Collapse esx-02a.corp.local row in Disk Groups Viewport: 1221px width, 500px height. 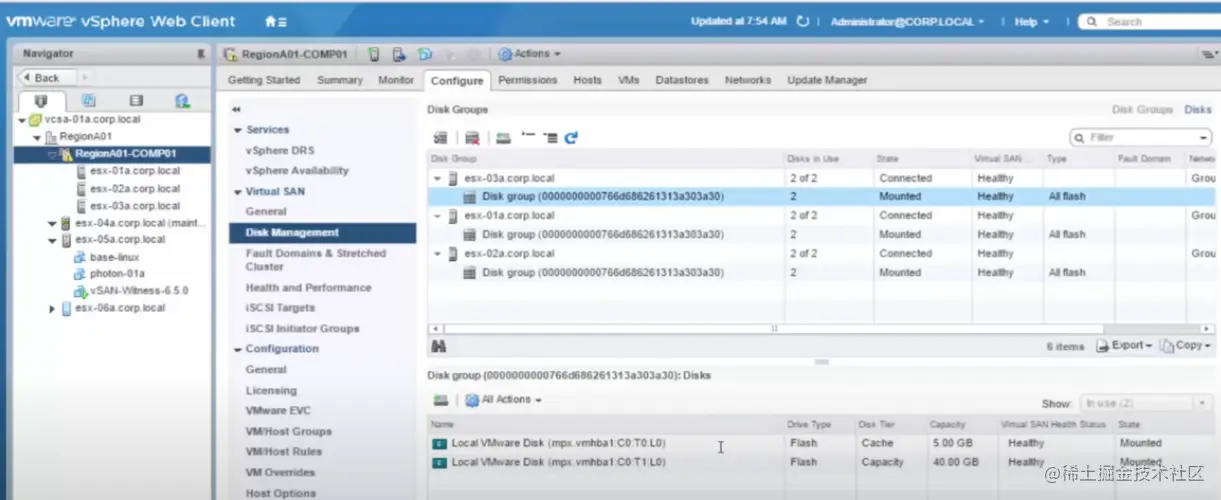pos(437,254)
